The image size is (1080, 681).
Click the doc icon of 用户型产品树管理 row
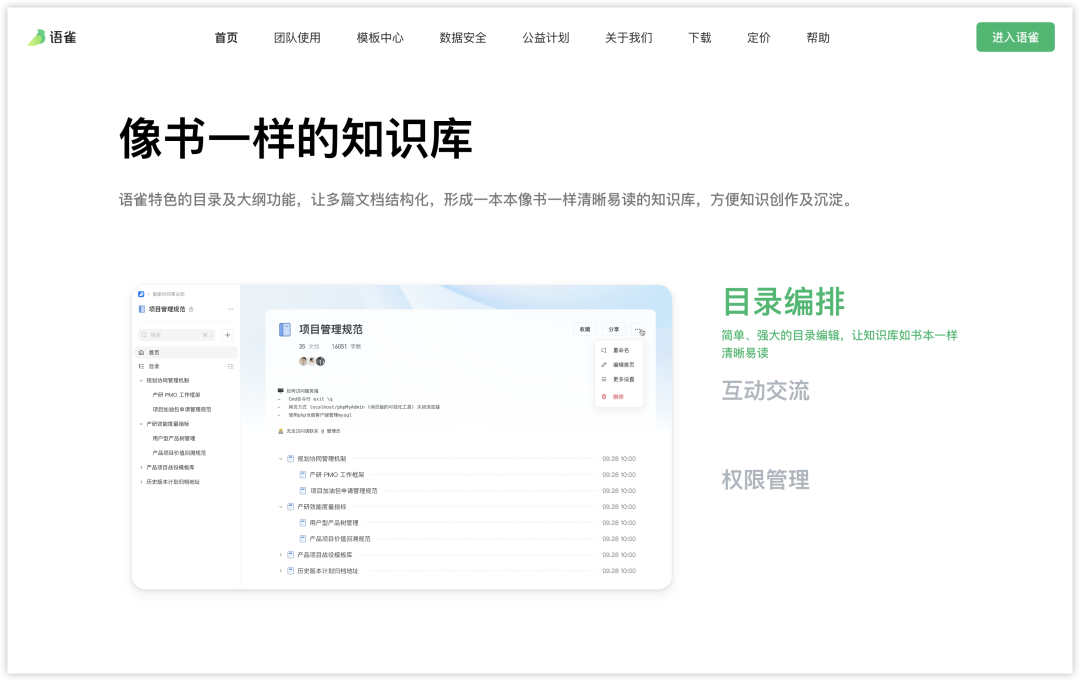302,523
